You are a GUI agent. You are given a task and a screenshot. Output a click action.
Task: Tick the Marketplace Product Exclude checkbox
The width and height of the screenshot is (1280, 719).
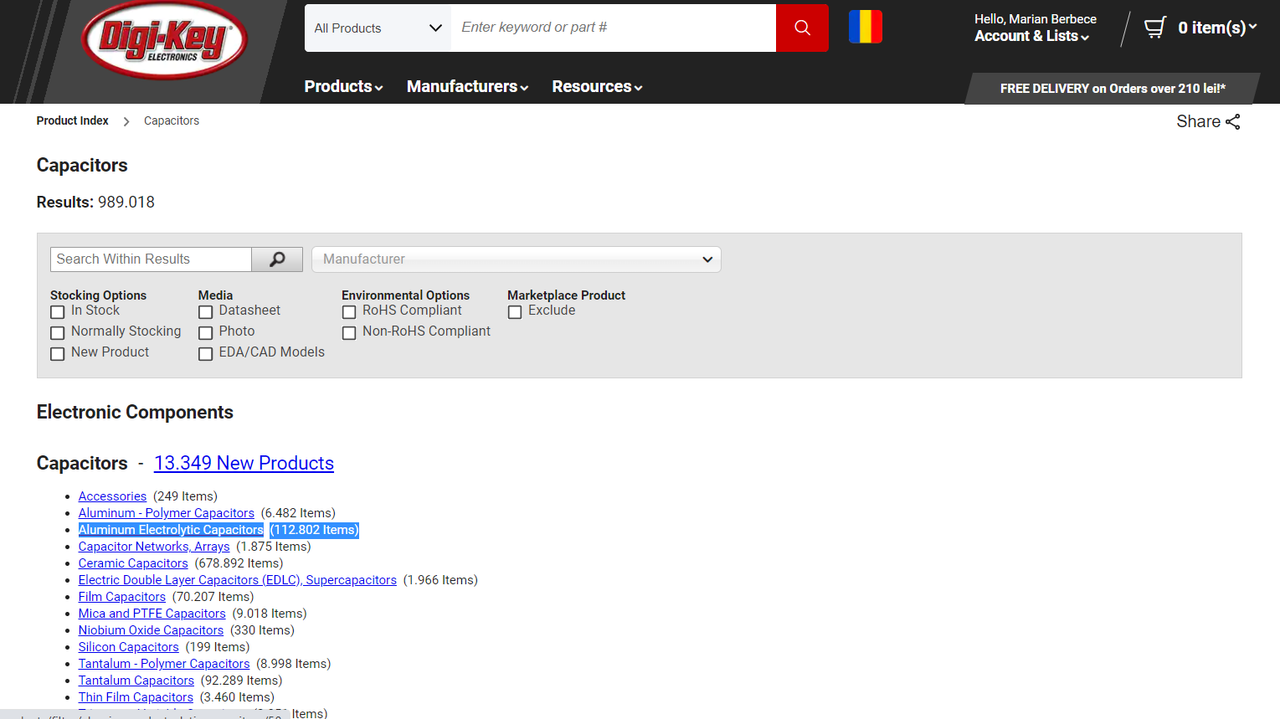point(515,312)
